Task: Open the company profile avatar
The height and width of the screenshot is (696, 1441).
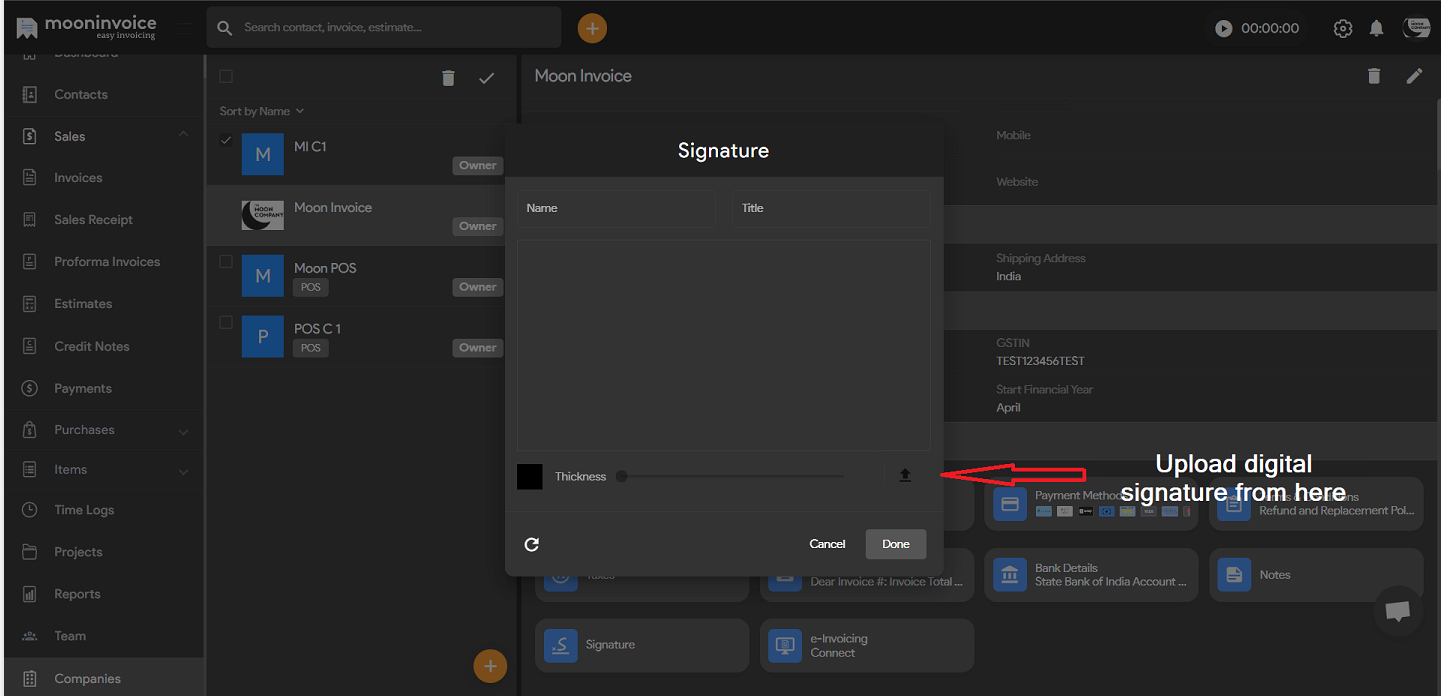Action: click(x=1416, y=28)
